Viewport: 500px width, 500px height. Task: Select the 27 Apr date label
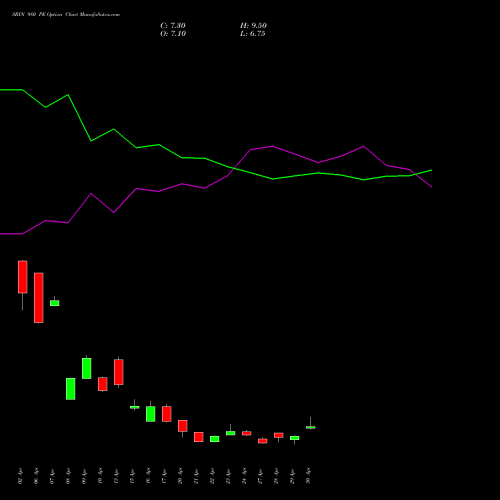(x=260, y=476)
